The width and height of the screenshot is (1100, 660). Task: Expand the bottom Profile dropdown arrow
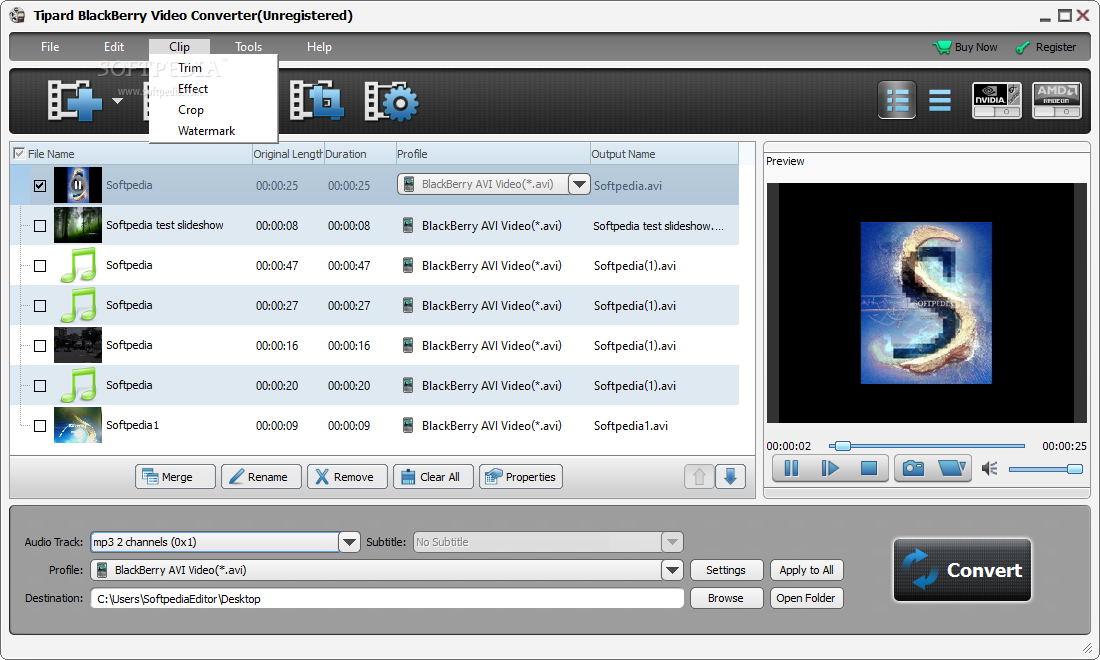[672, 570]
